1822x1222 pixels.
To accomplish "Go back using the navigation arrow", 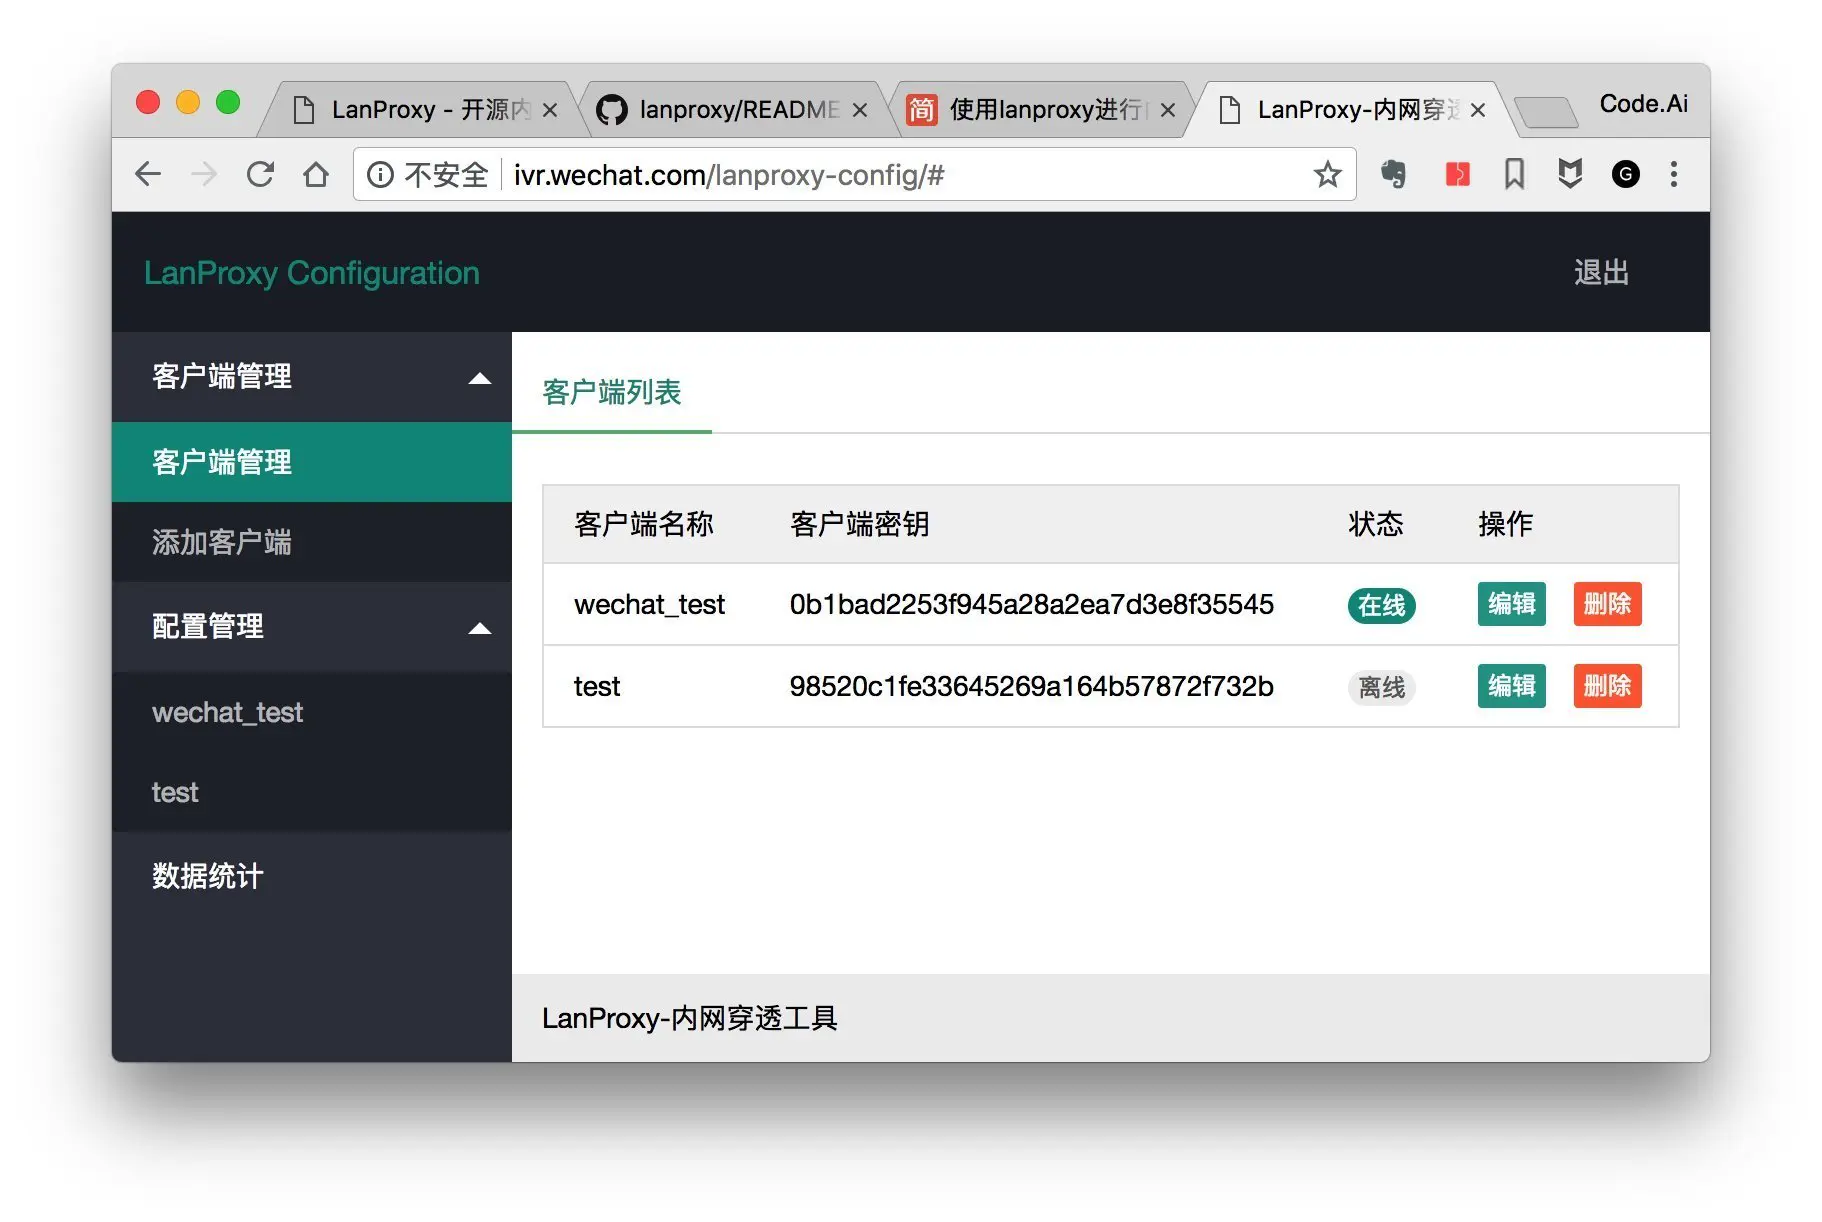I will (148, 174).
